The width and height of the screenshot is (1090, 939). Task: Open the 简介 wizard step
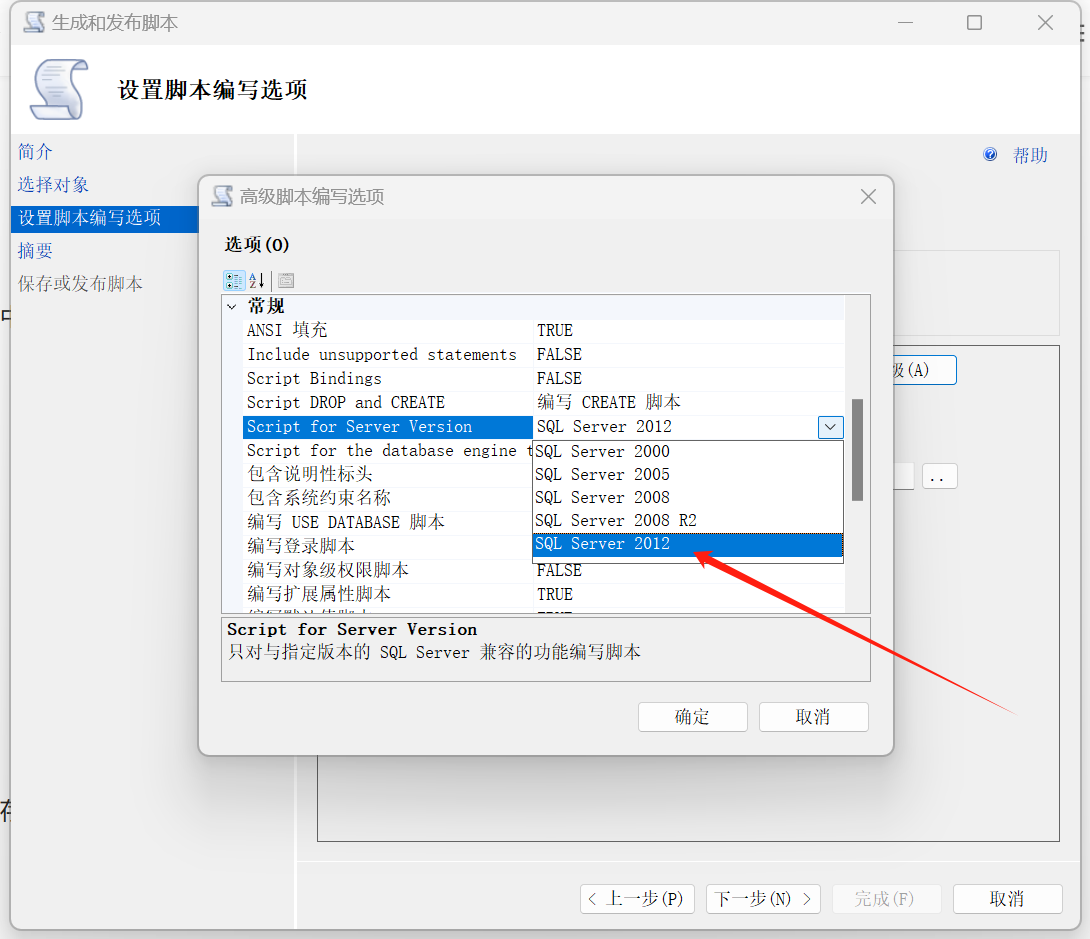(35, 152)
